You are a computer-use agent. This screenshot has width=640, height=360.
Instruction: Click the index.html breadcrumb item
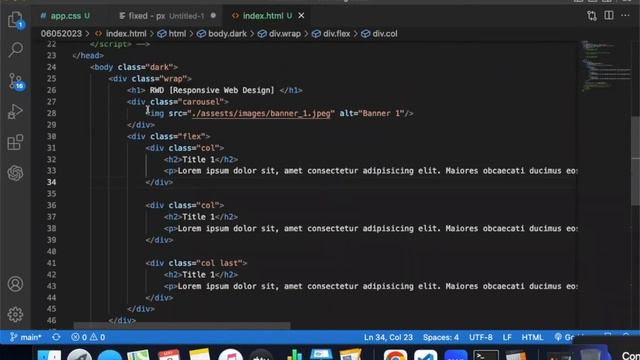pyautogui.click(x=121, y=33)
